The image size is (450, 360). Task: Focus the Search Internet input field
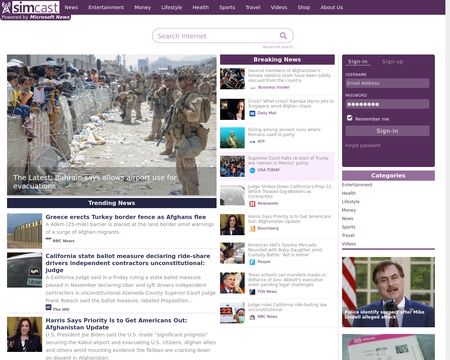point(217,36)
